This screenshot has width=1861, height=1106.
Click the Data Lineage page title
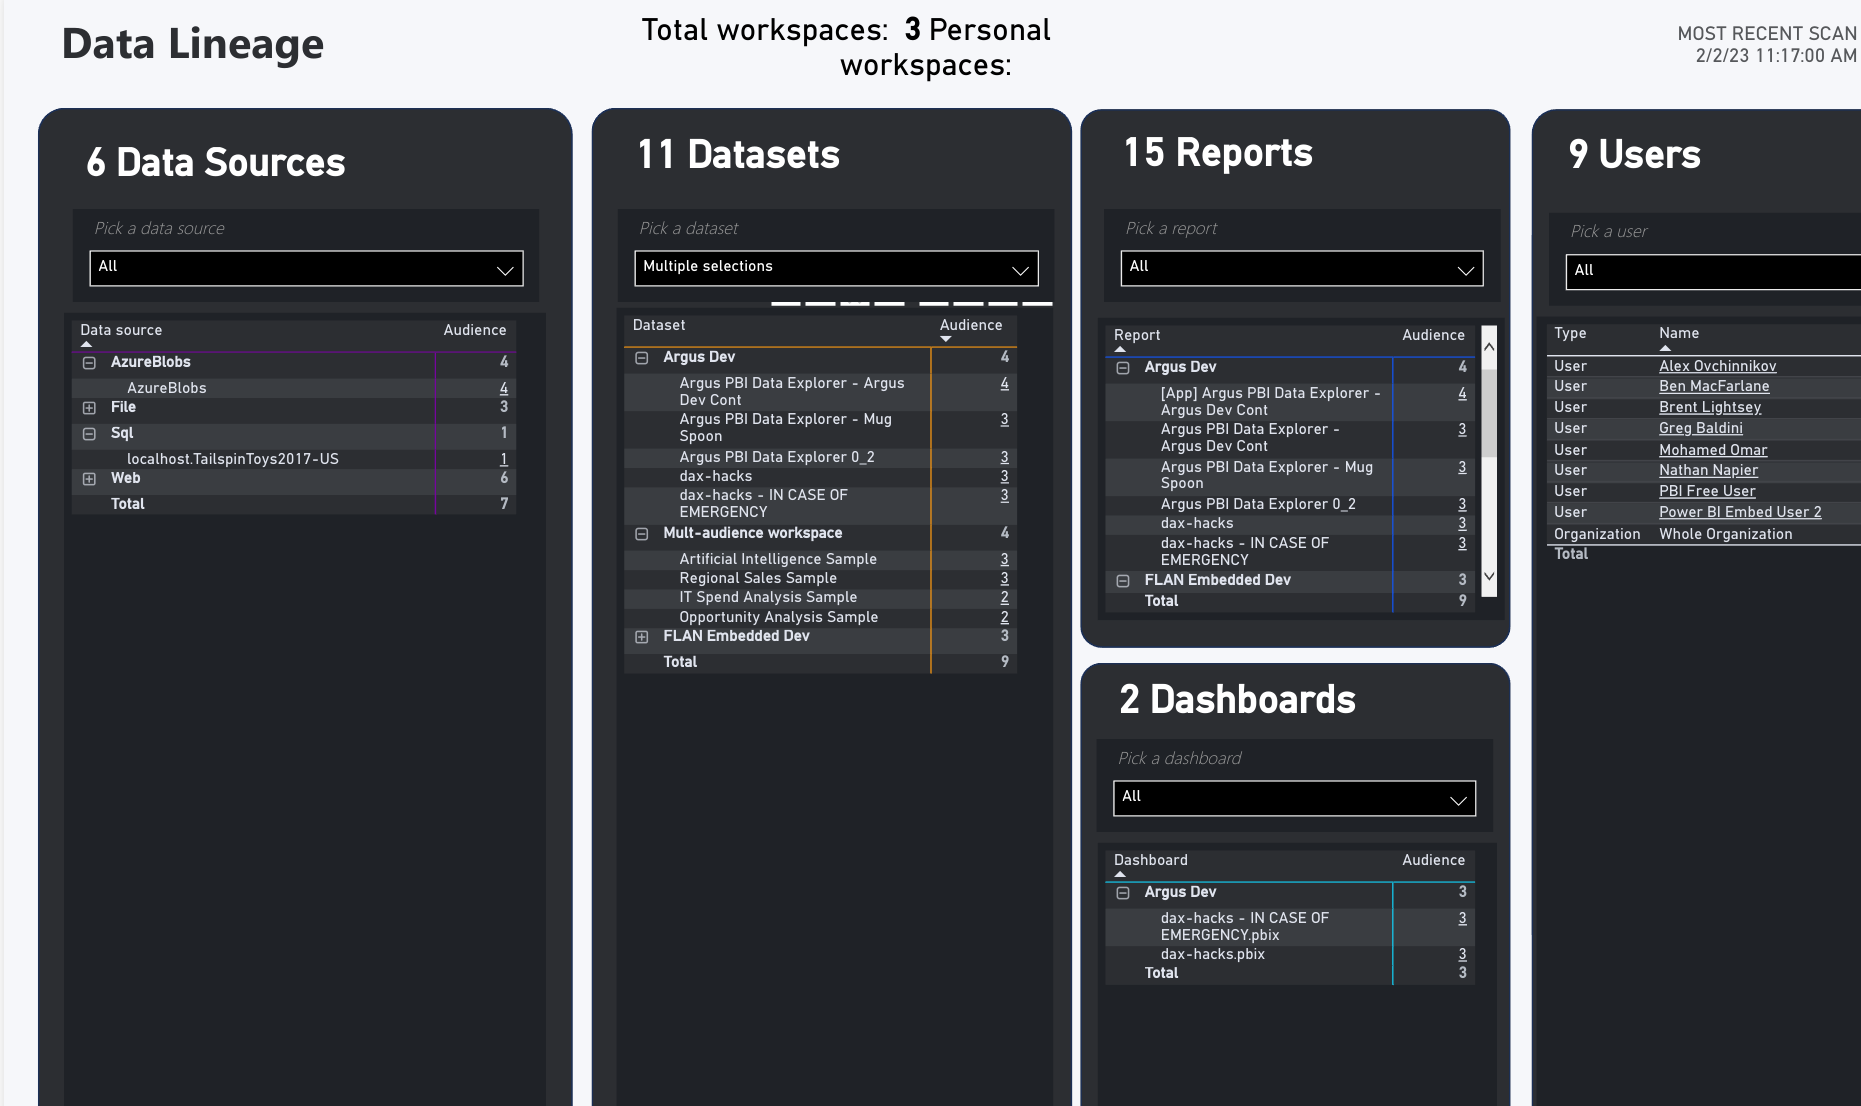193,44
